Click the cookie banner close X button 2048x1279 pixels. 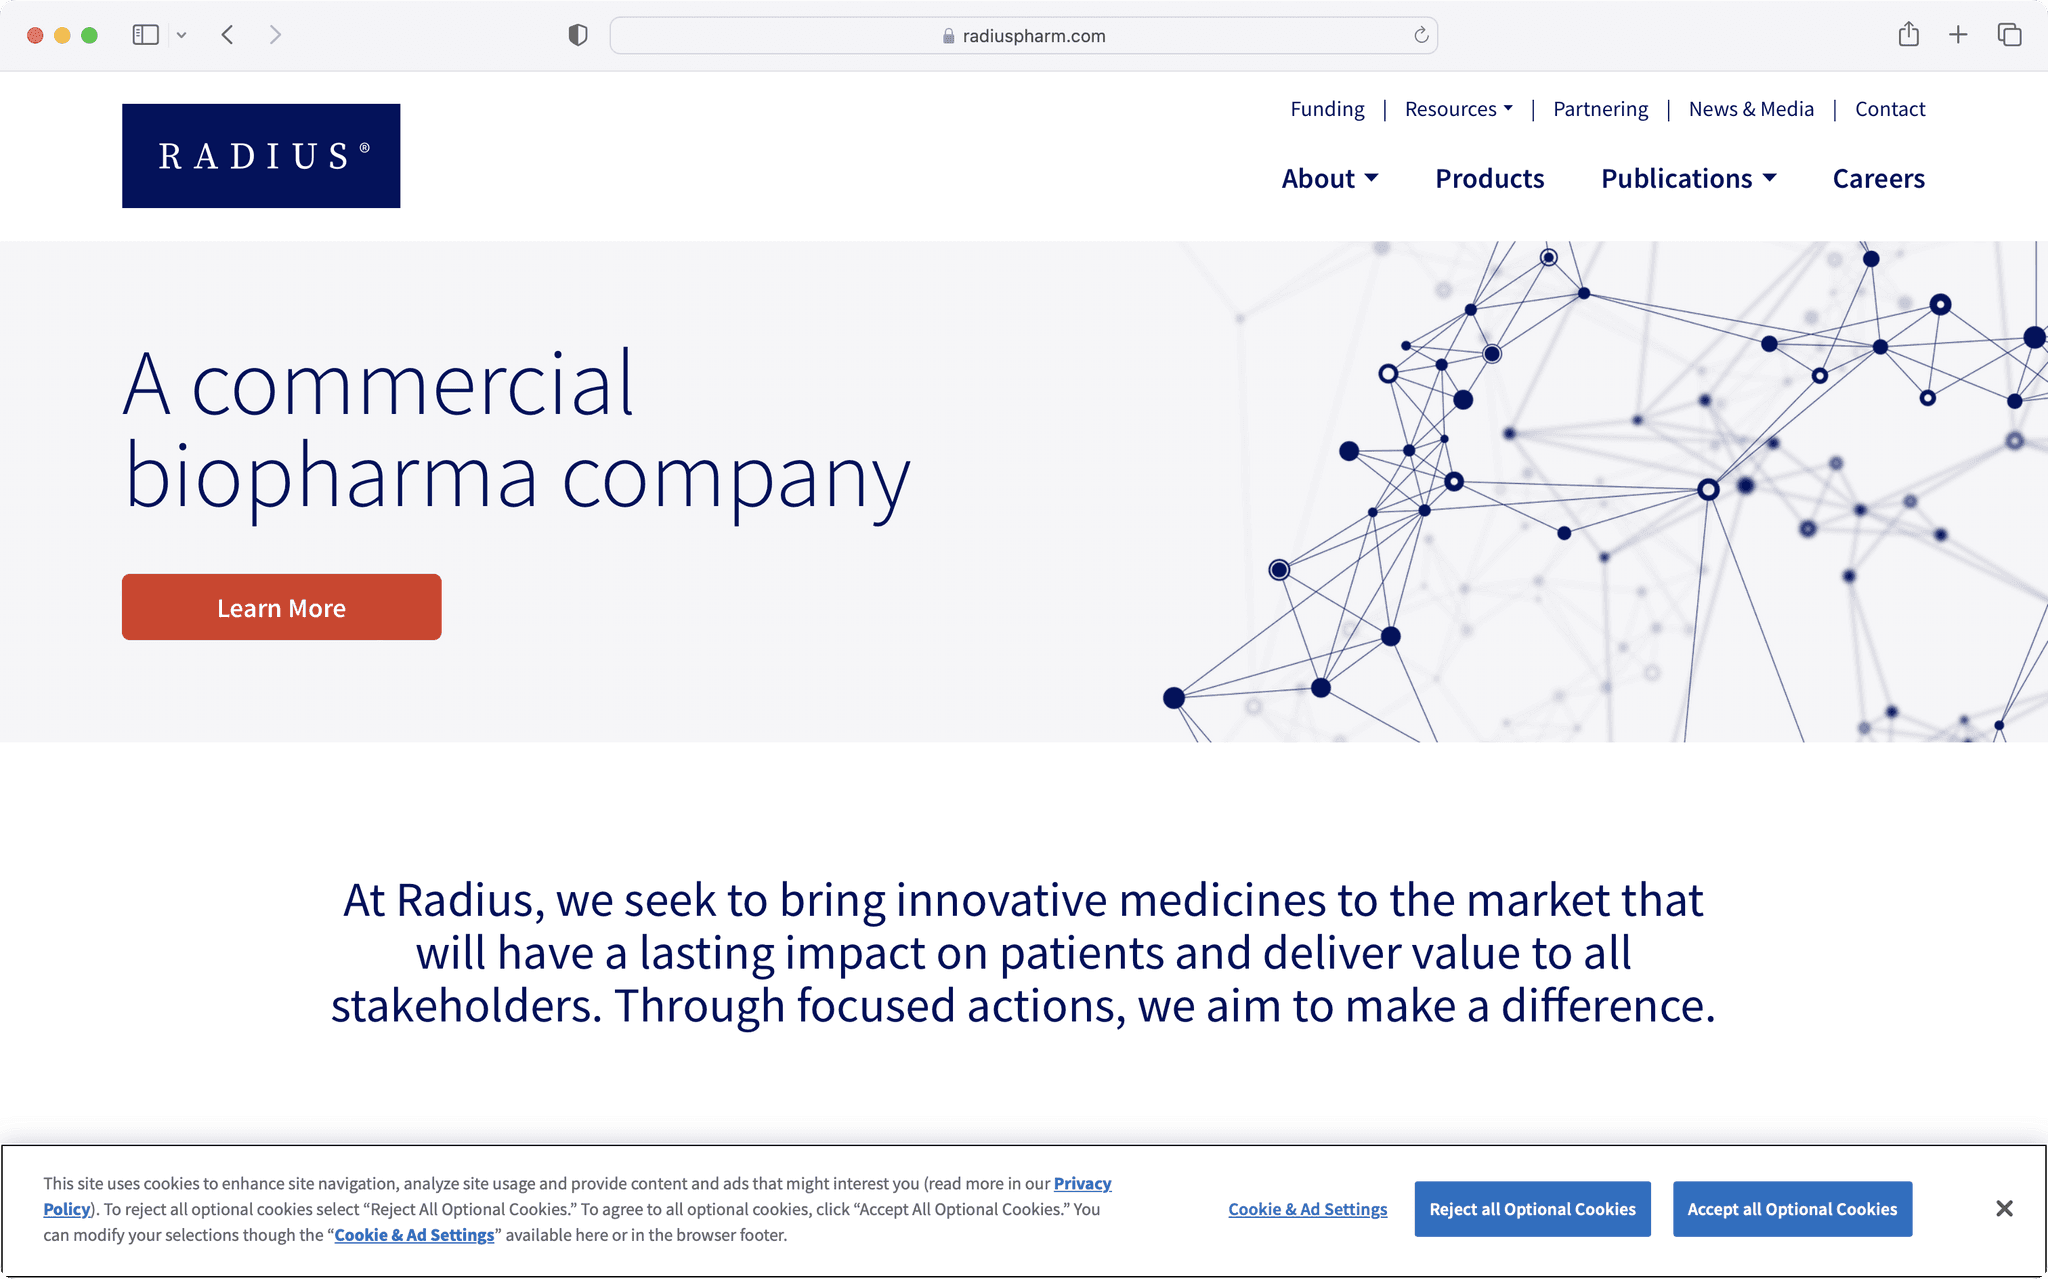point(2002,1208)
